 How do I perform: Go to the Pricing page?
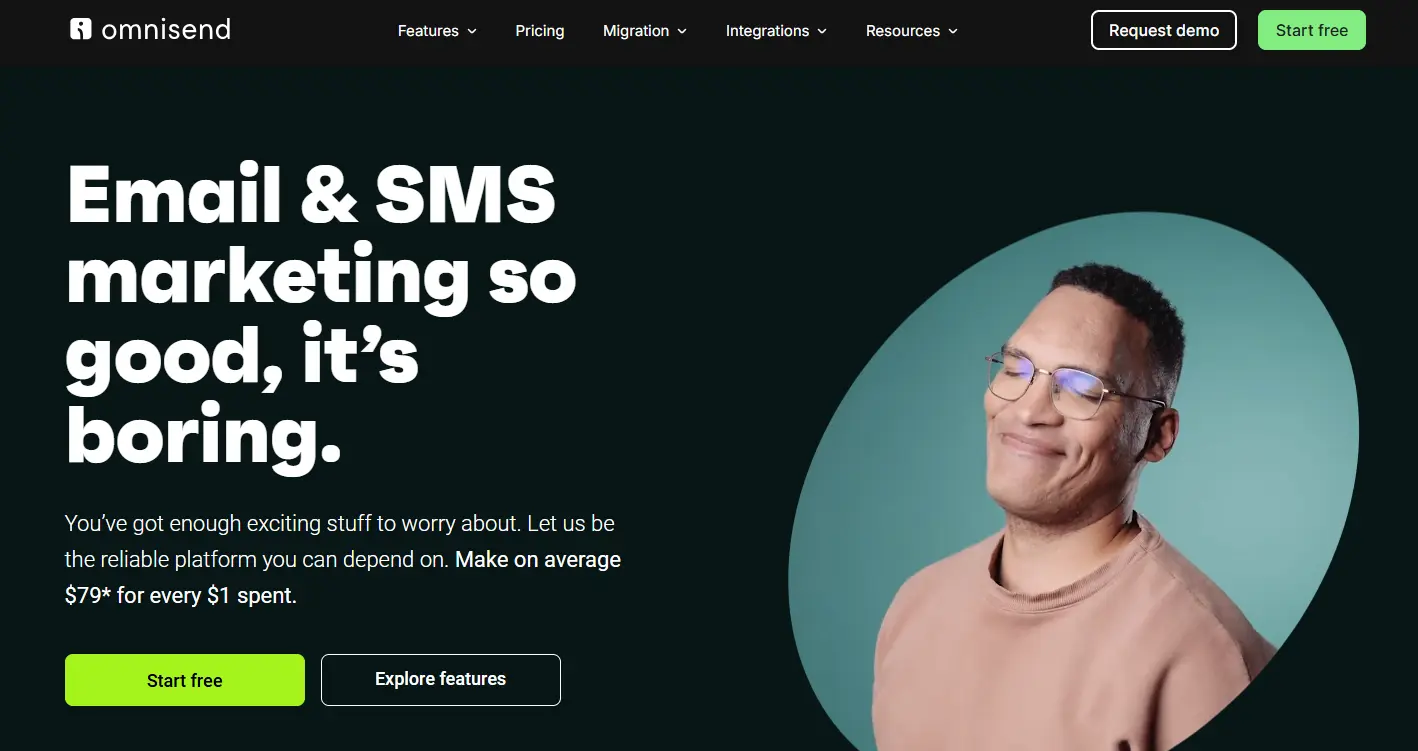click(x=540, y=31)
